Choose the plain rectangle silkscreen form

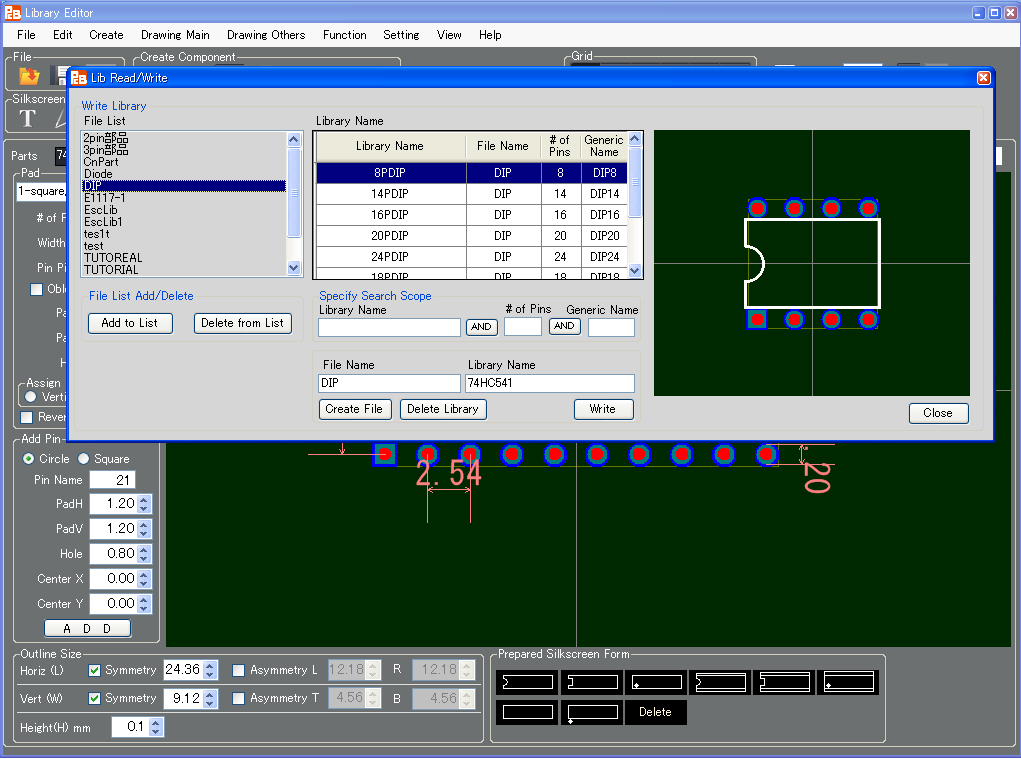click(x=527, y=712)
